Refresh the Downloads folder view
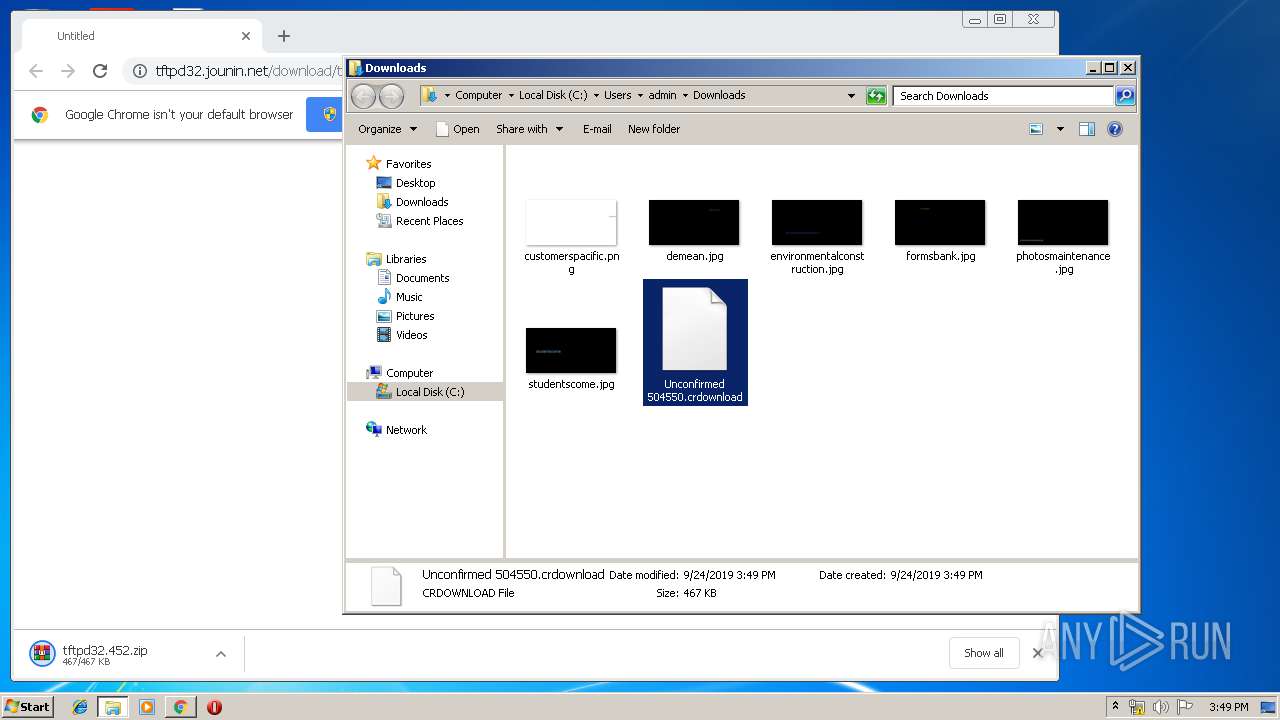This screenshot has height=720, width=1280. coord(876,96)
